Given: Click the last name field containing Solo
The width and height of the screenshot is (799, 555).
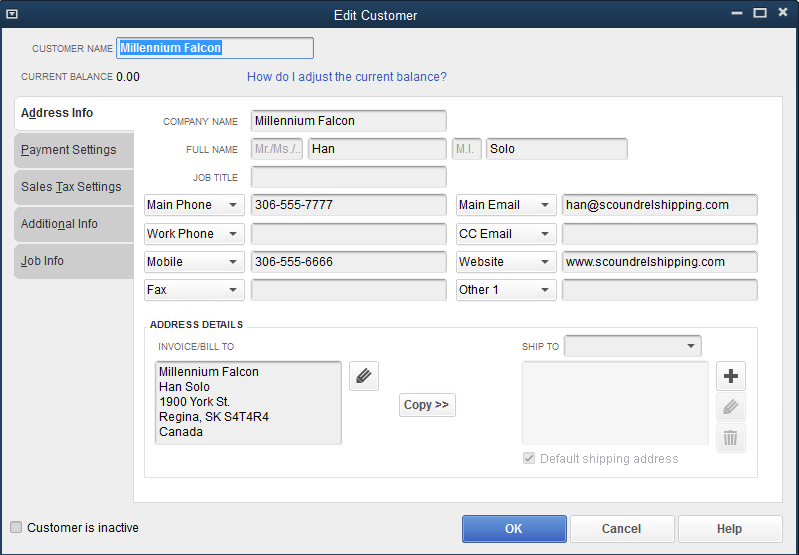Looking at the screenshot, I should [556, 149].
